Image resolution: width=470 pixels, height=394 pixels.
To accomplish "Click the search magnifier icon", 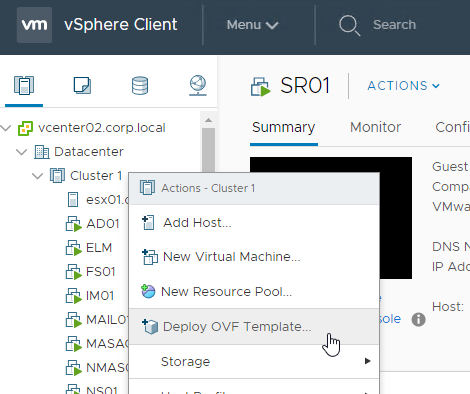I will pyautogui.click(x=349, y=25).
